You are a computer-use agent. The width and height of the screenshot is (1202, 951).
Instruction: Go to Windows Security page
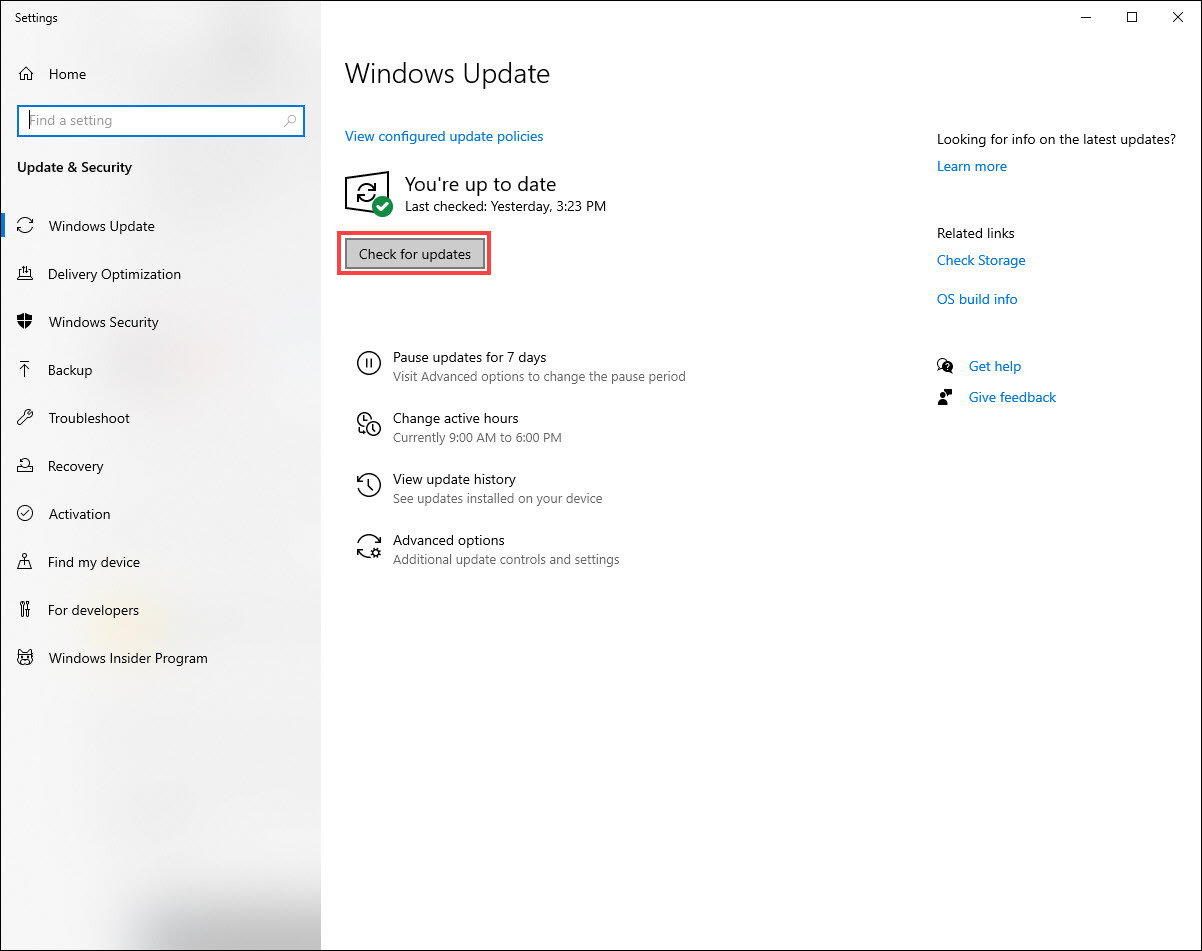click(x=103, y=322)
